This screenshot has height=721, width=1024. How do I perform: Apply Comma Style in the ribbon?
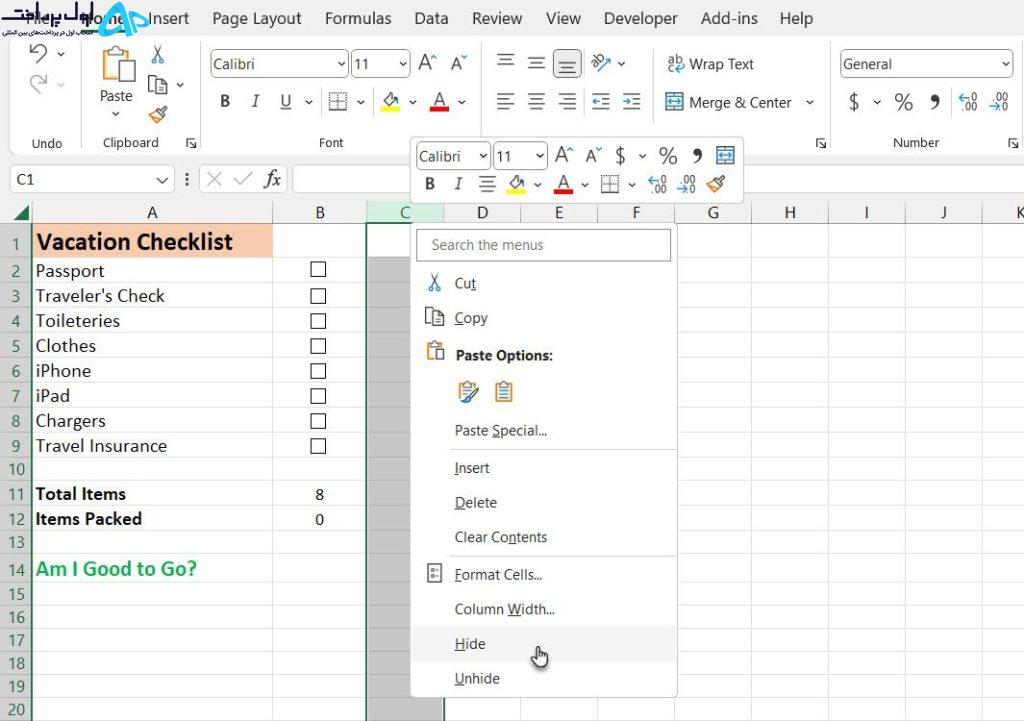(935, 102)
